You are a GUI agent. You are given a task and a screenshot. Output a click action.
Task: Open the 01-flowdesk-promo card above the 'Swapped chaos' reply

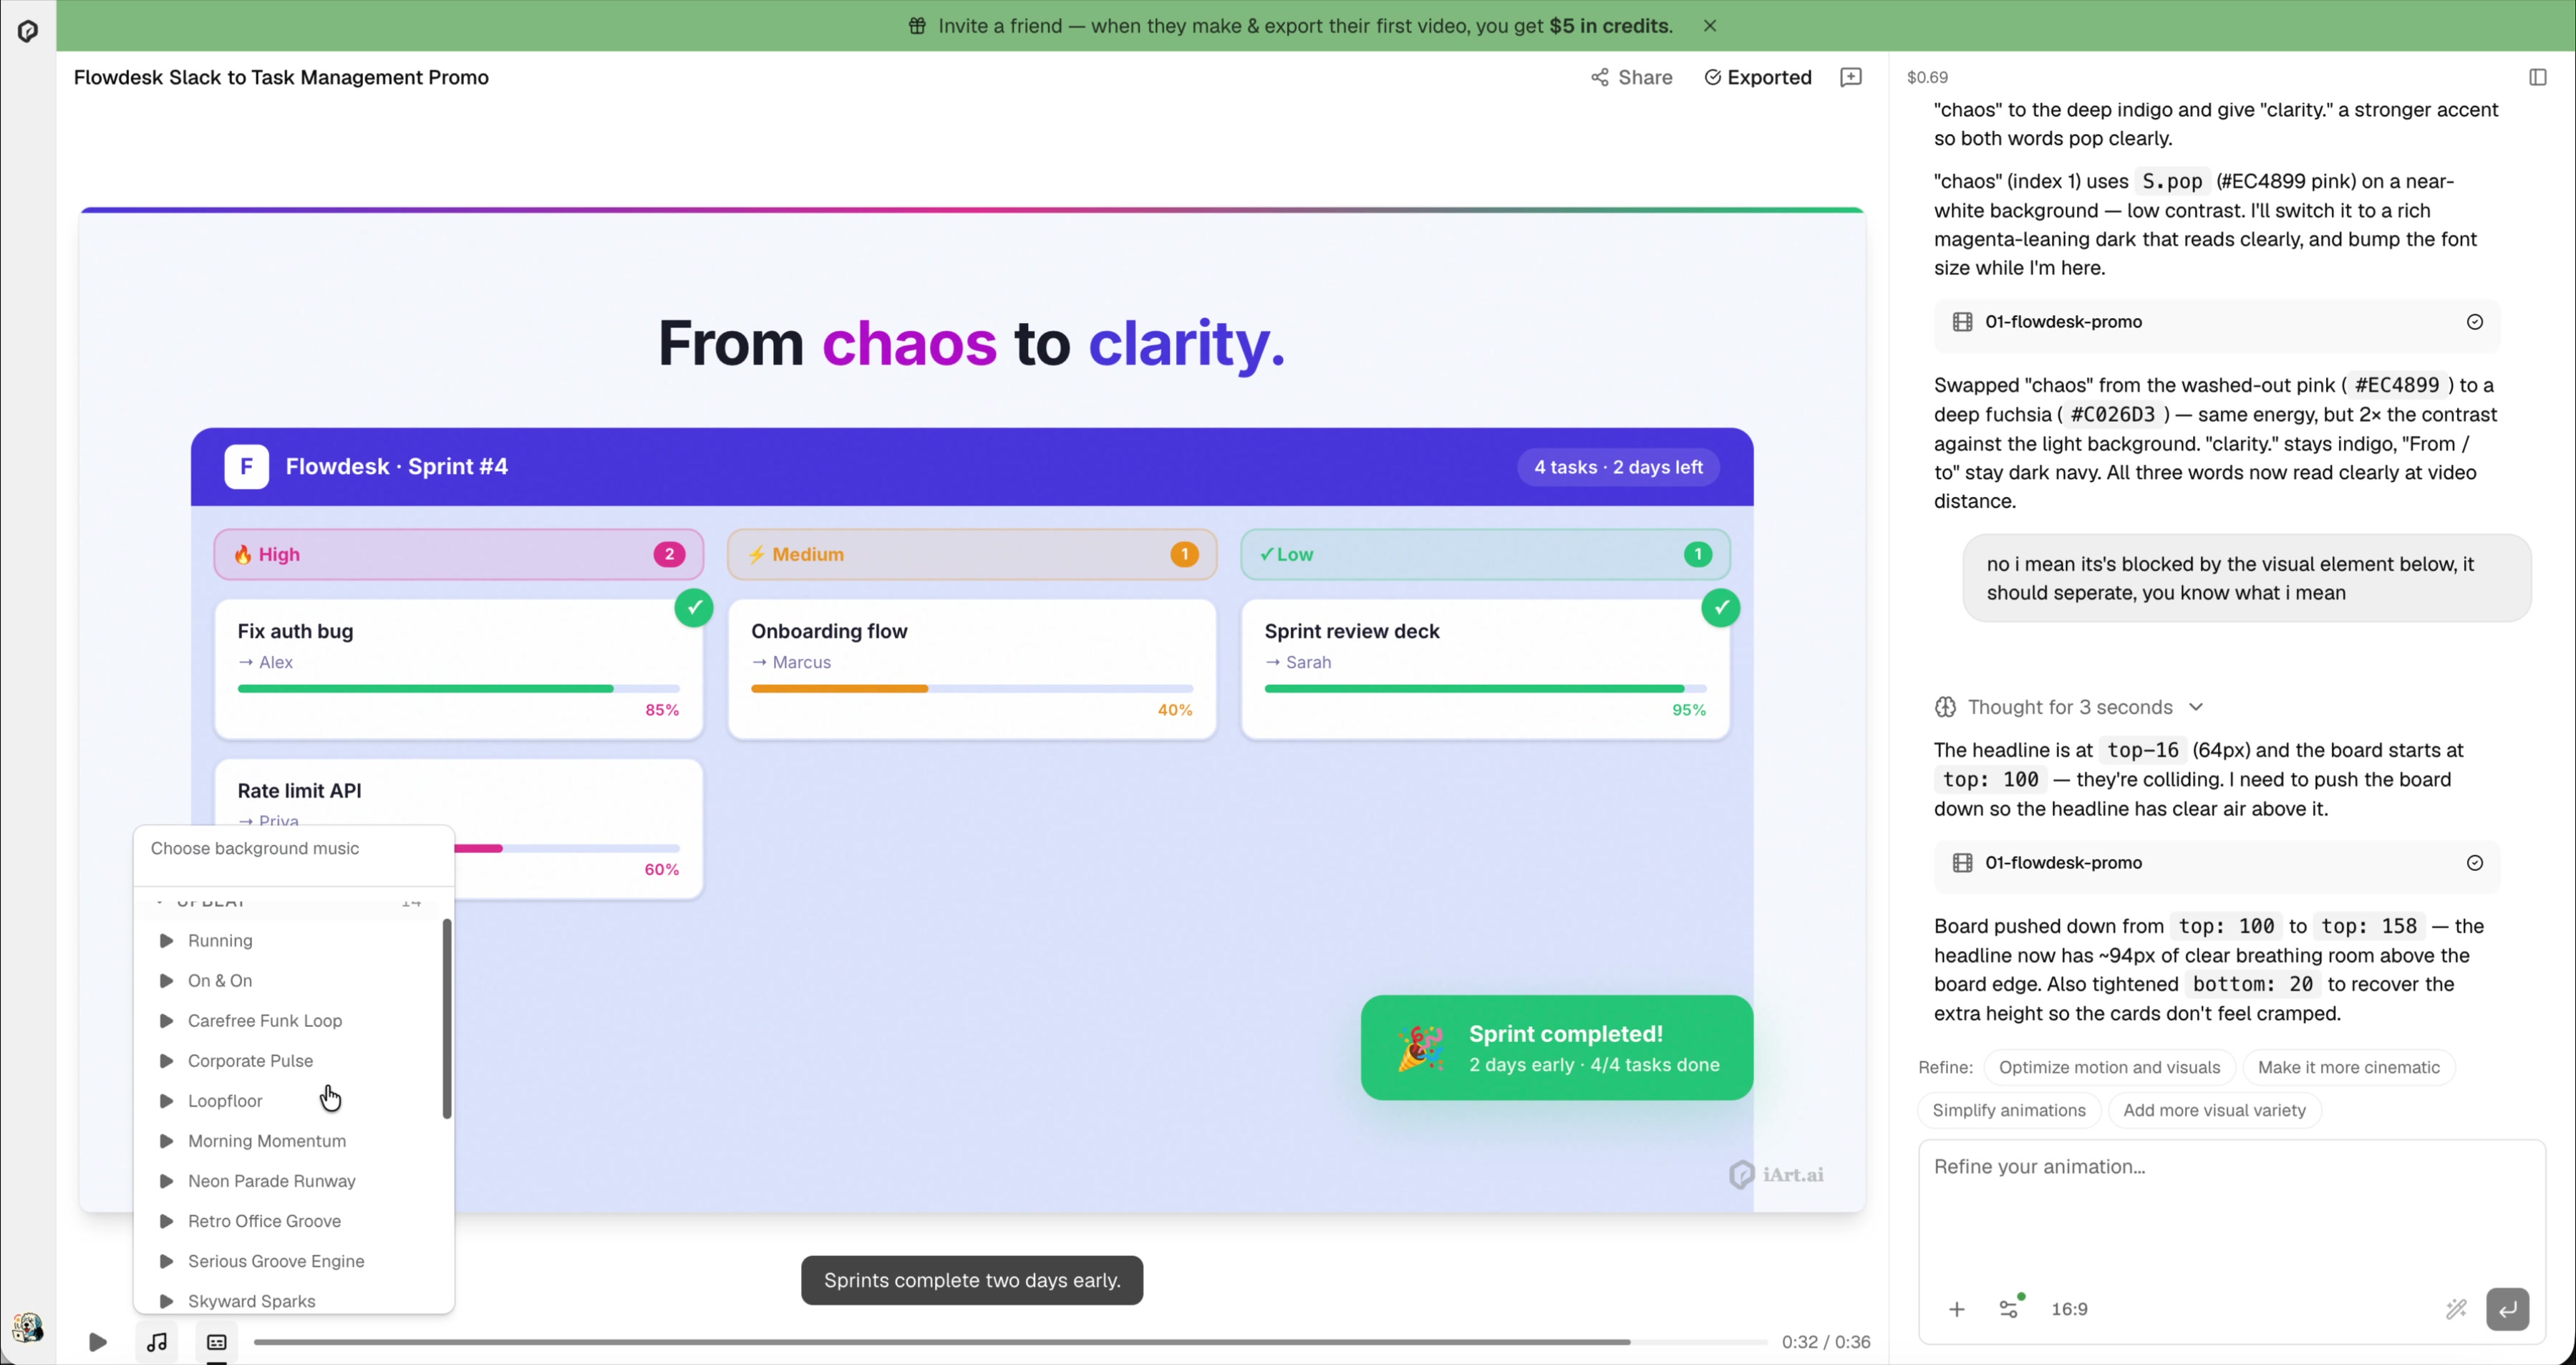tap(2217, 322)
